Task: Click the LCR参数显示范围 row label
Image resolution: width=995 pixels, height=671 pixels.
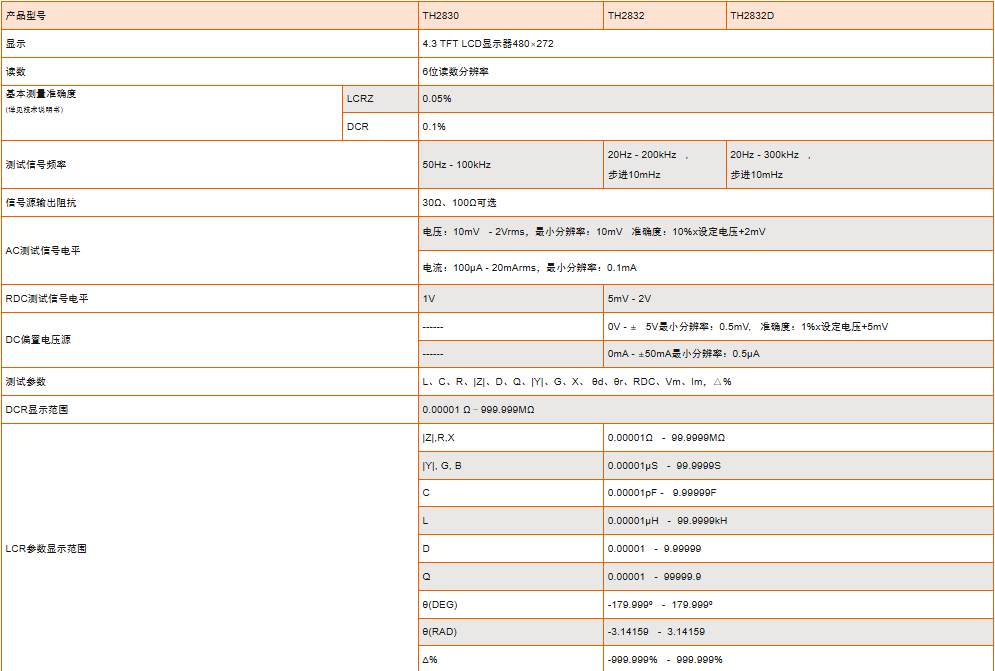Action: tap(209, 548)
